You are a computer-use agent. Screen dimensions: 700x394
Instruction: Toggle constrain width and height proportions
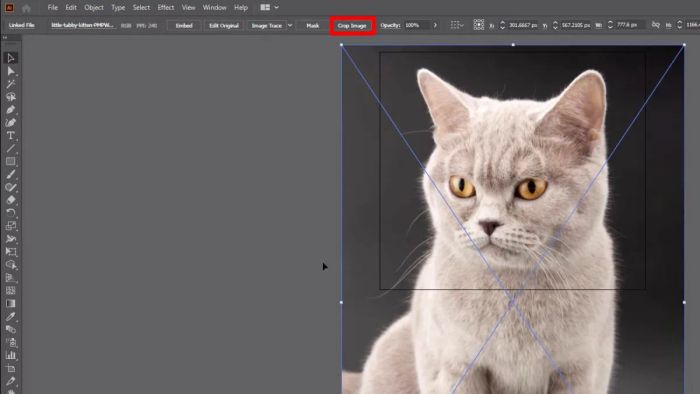point(655,25)
